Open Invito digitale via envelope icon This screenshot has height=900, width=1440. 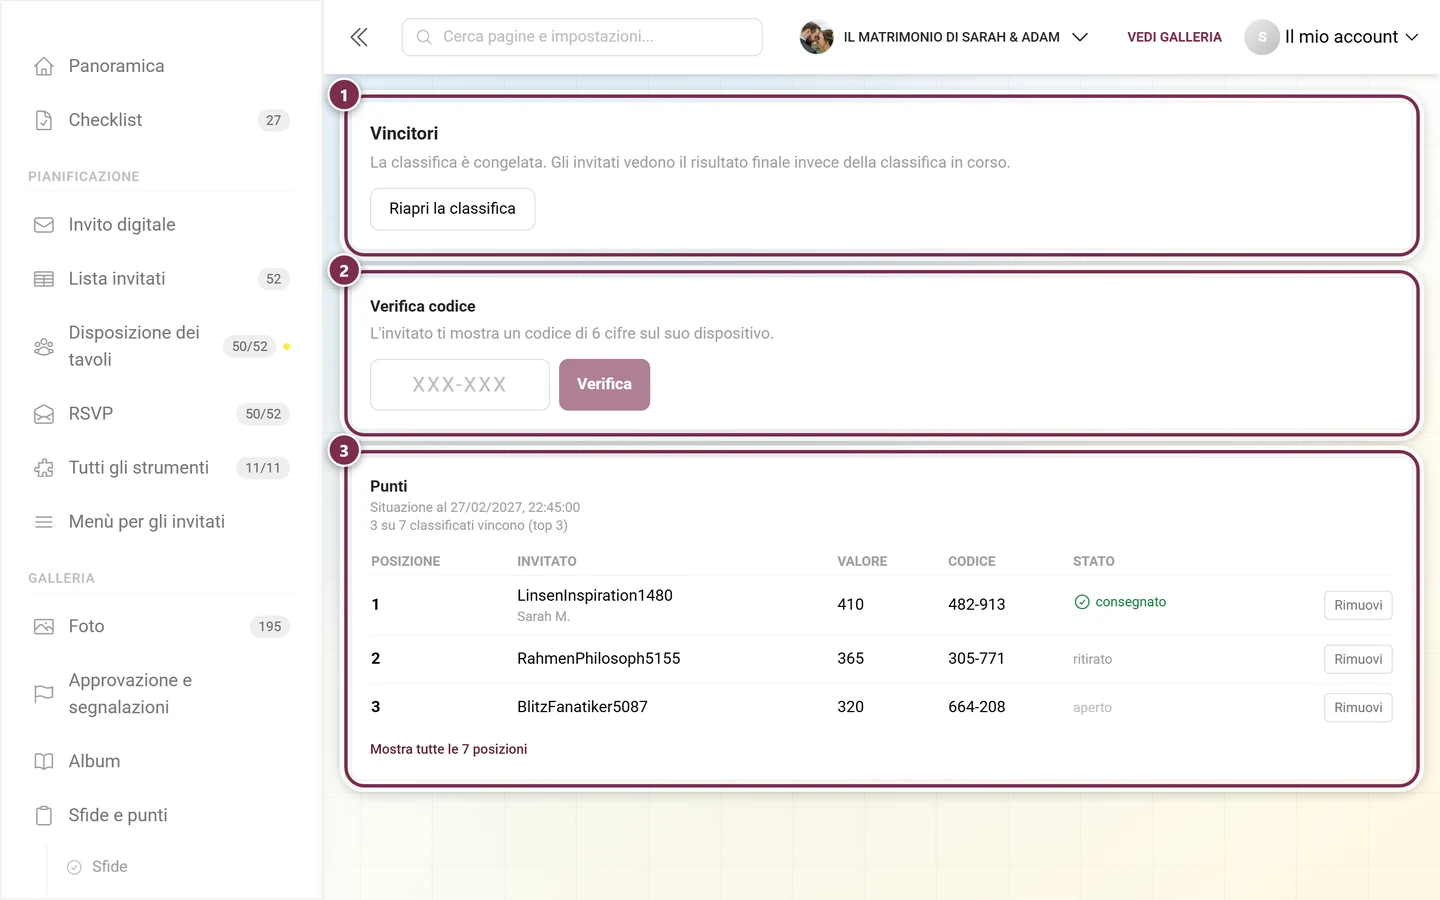(44, 225)
